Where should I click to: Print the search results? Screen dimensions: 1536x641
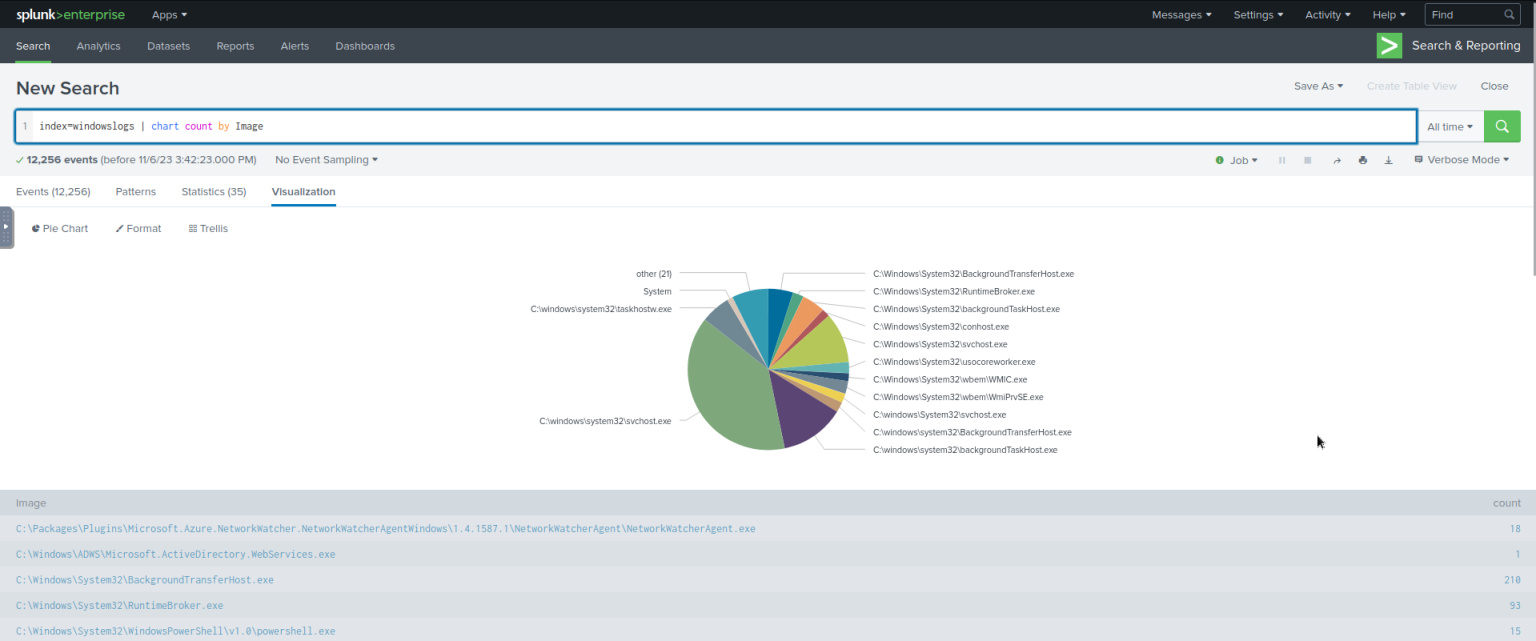point(1362,159)
